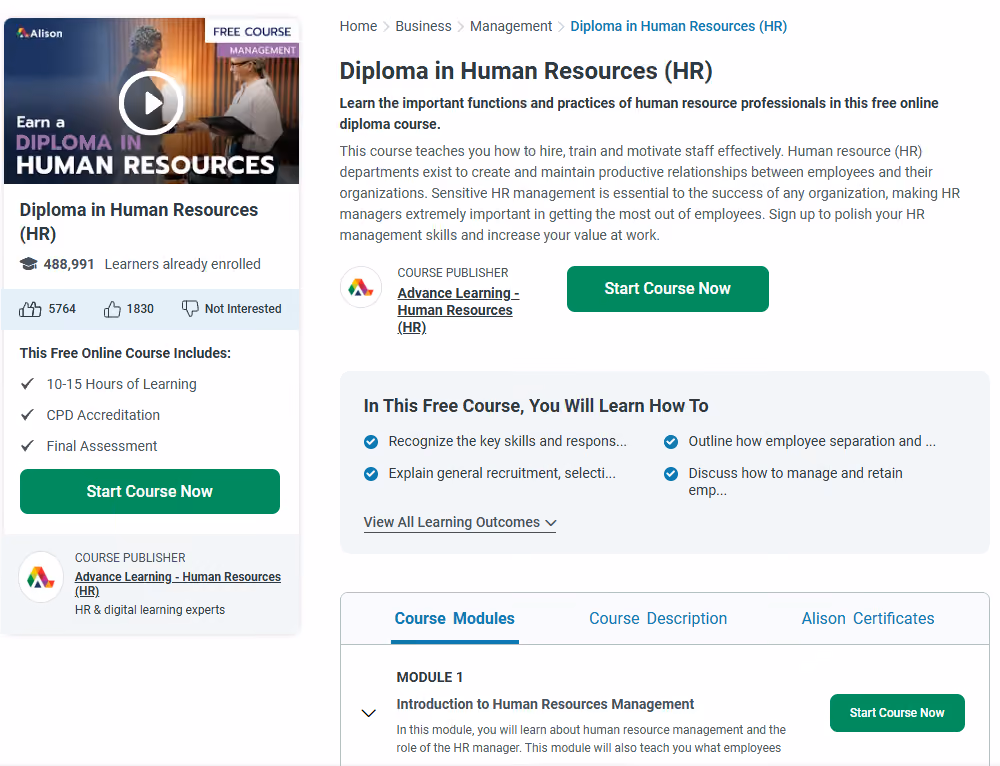
Task: Click the checkmark beside CPD Accreditation
Action: pos(27,415)
